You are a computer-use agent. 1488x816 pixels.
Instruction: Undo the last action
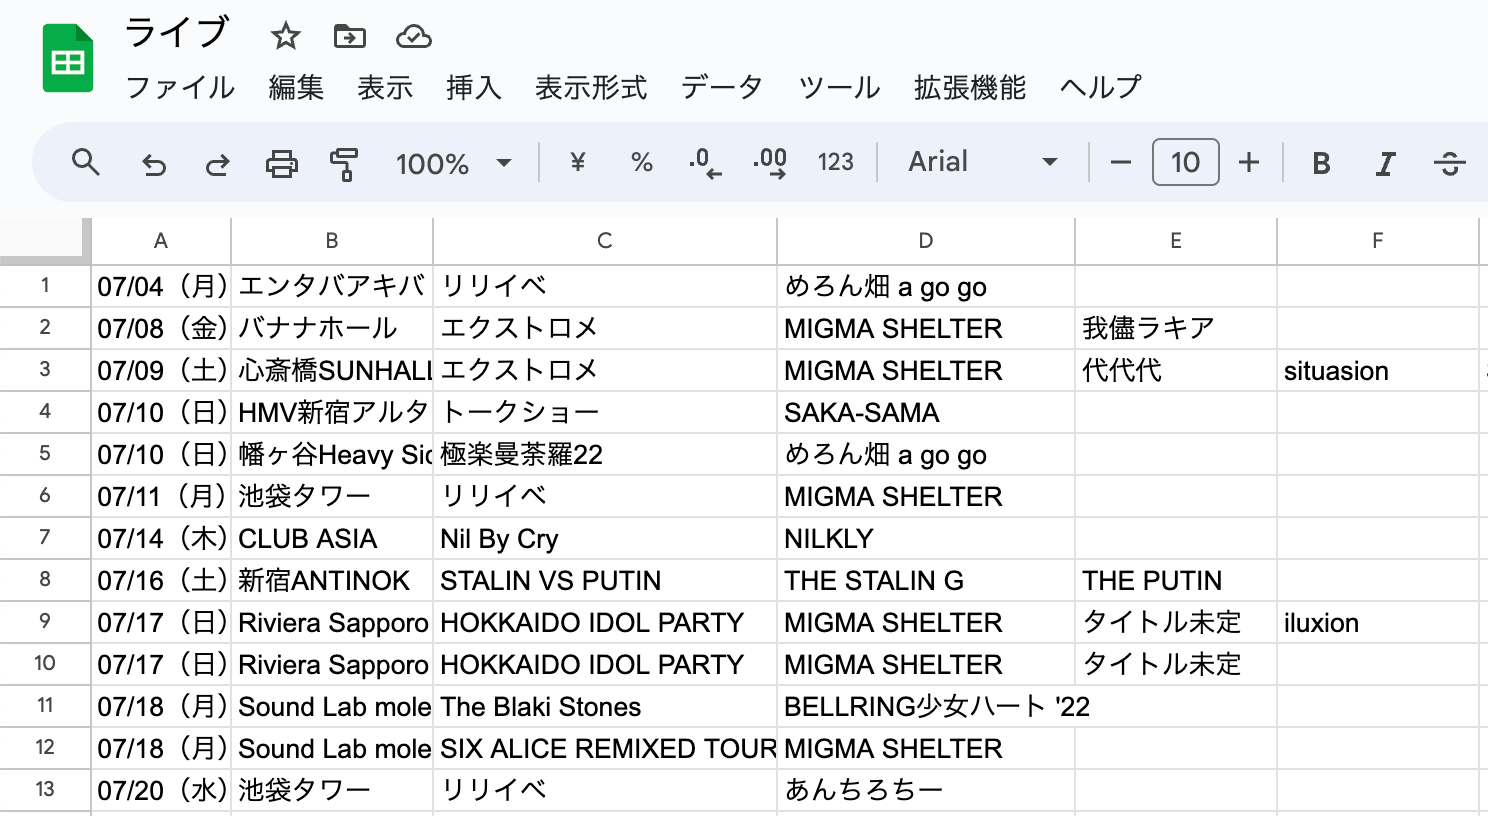(154, 163)
